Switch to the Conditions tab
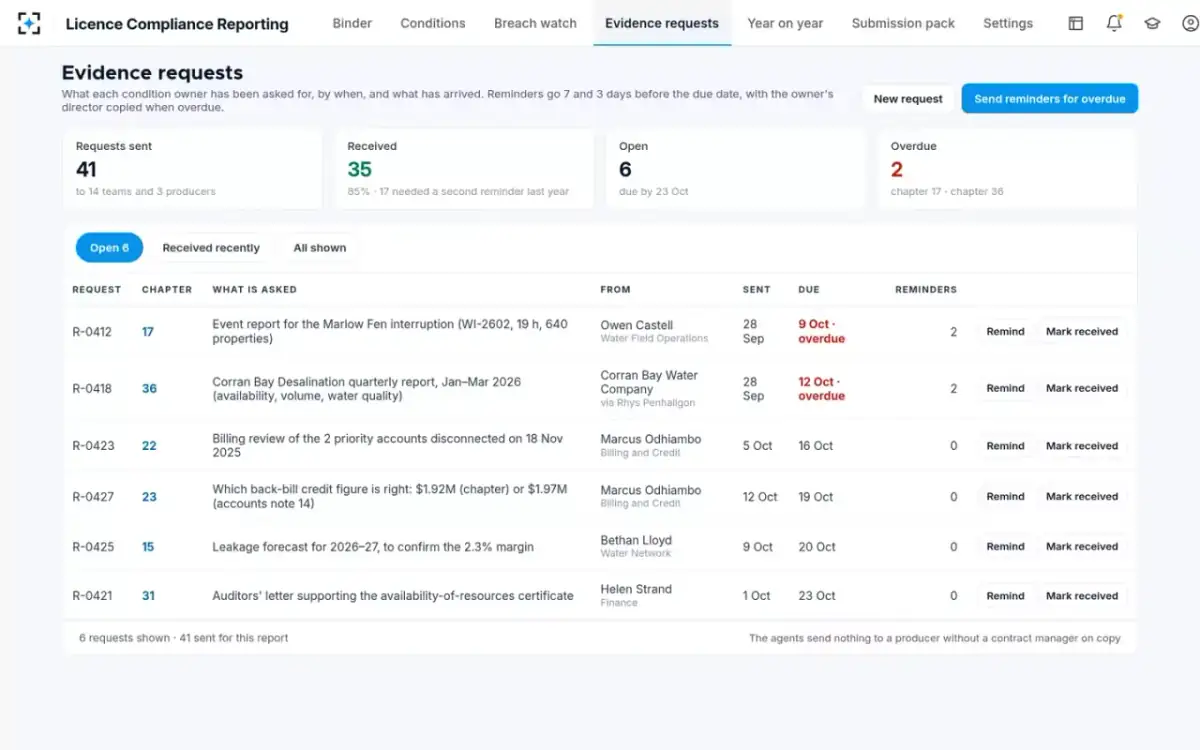The height and width of the screenshot is (750, 1200). click(433, 23)
